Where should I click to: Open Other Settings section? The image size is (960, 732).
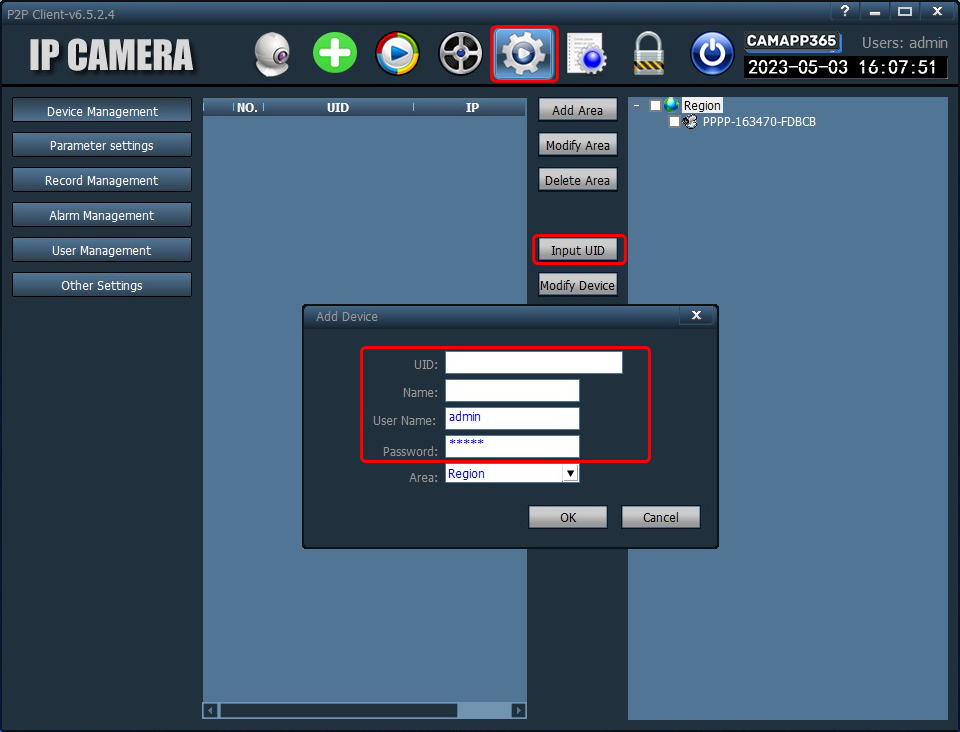[x=102, y=285]
